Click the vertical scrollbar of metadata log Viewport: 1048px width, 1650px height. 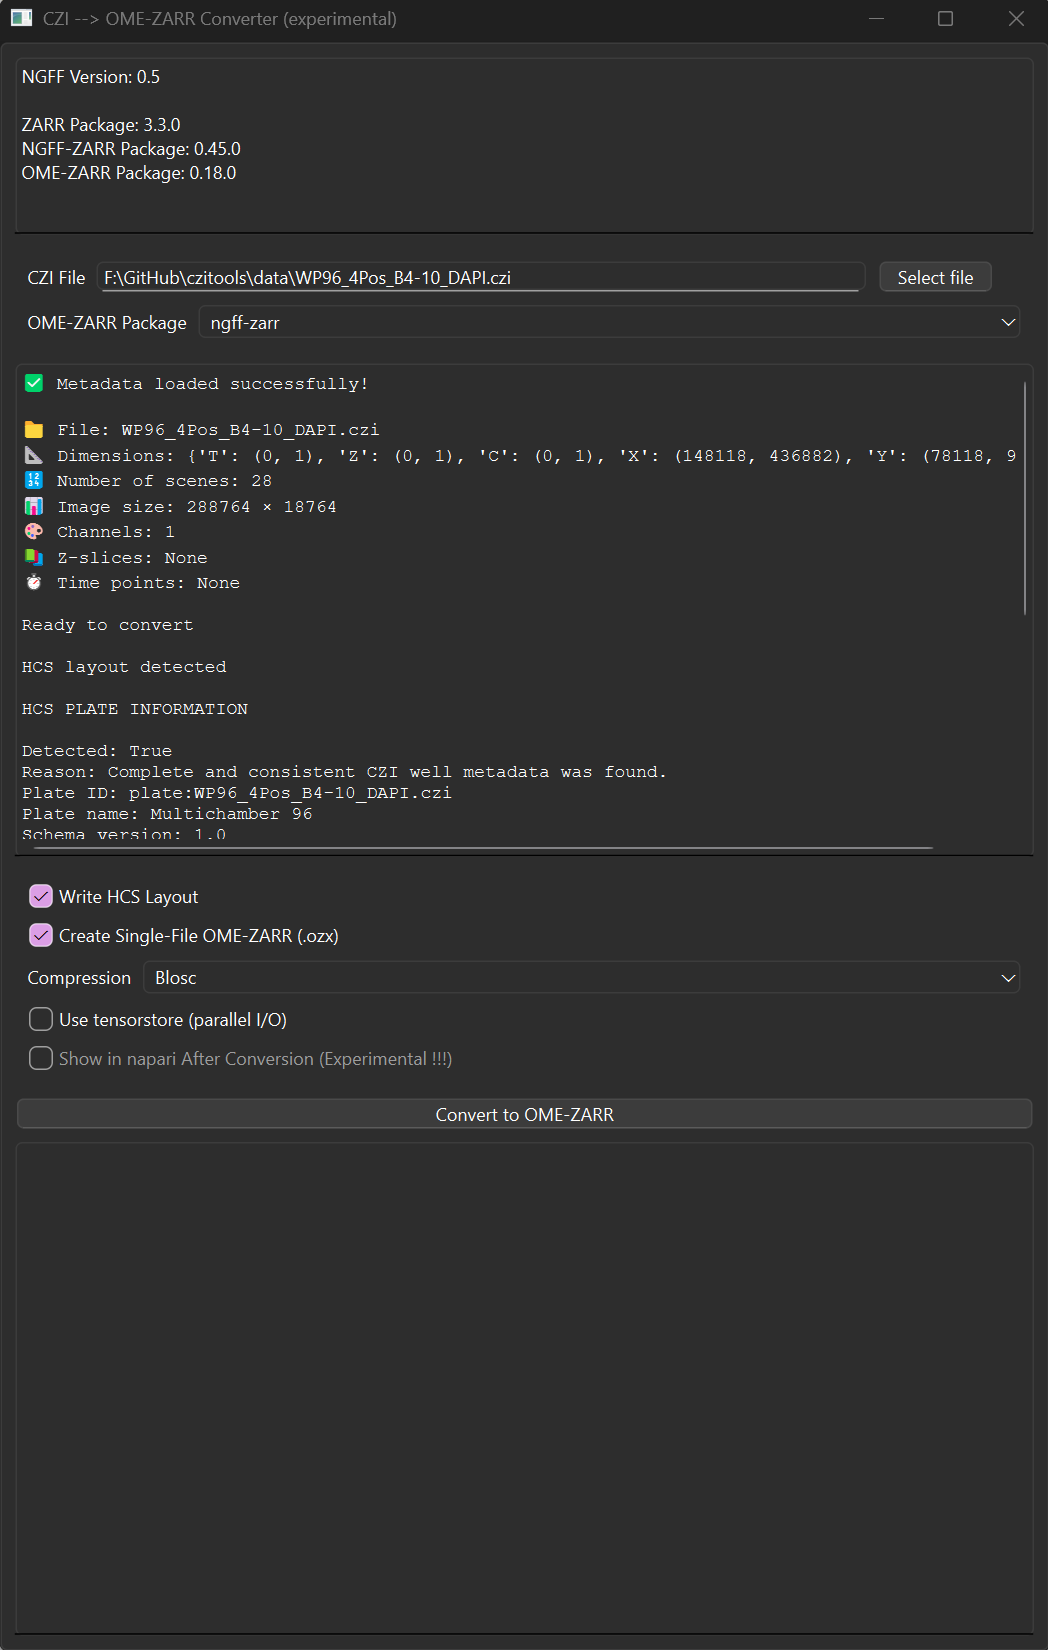pos(1025,497)
